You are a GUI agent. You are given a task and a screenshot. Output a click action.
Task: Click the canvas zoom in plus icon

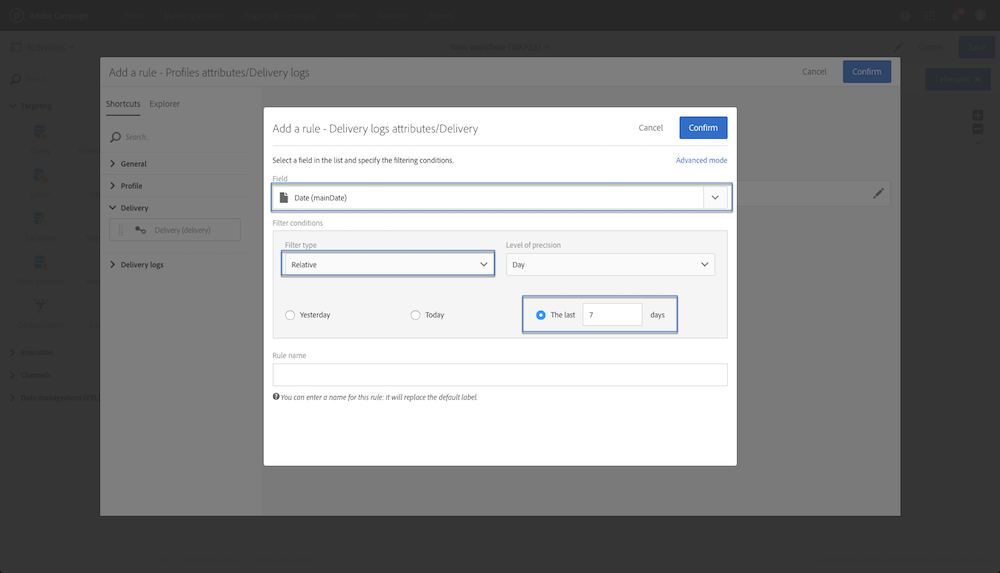tap(978, 115)
